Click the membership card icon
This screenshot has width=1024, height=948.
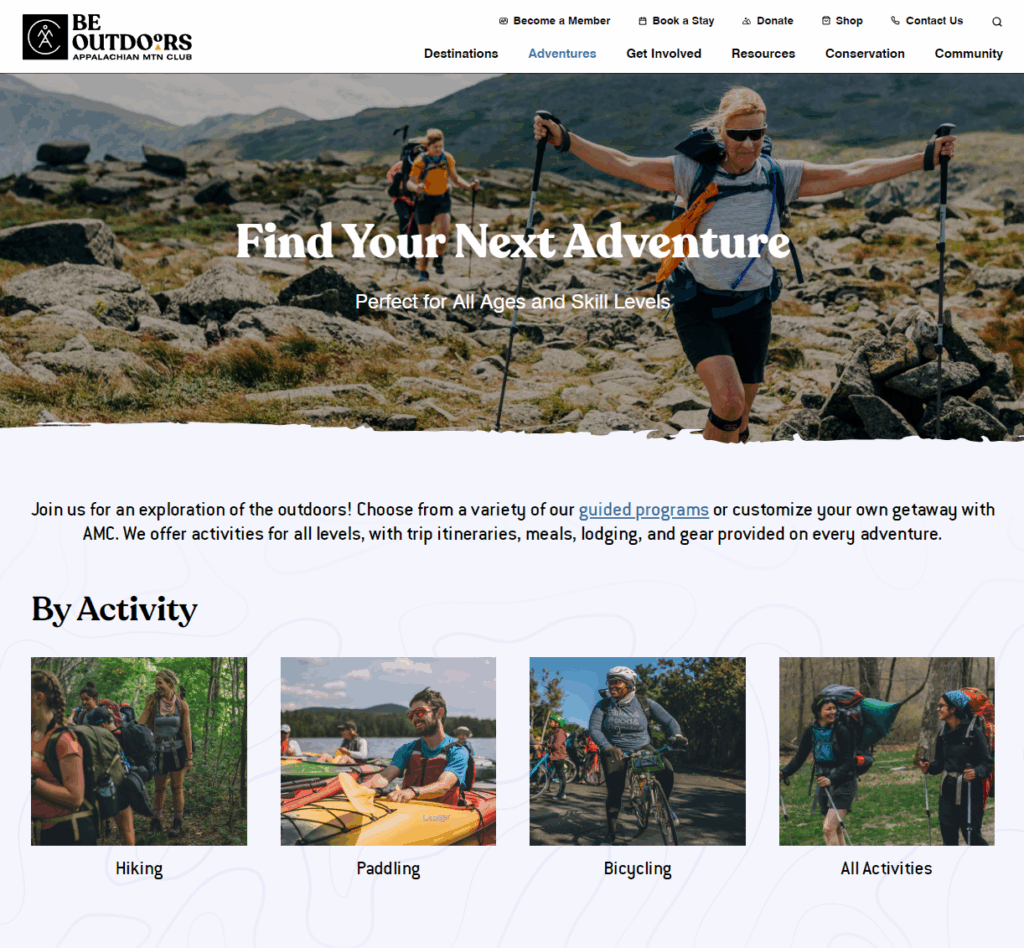click(504, 21)
